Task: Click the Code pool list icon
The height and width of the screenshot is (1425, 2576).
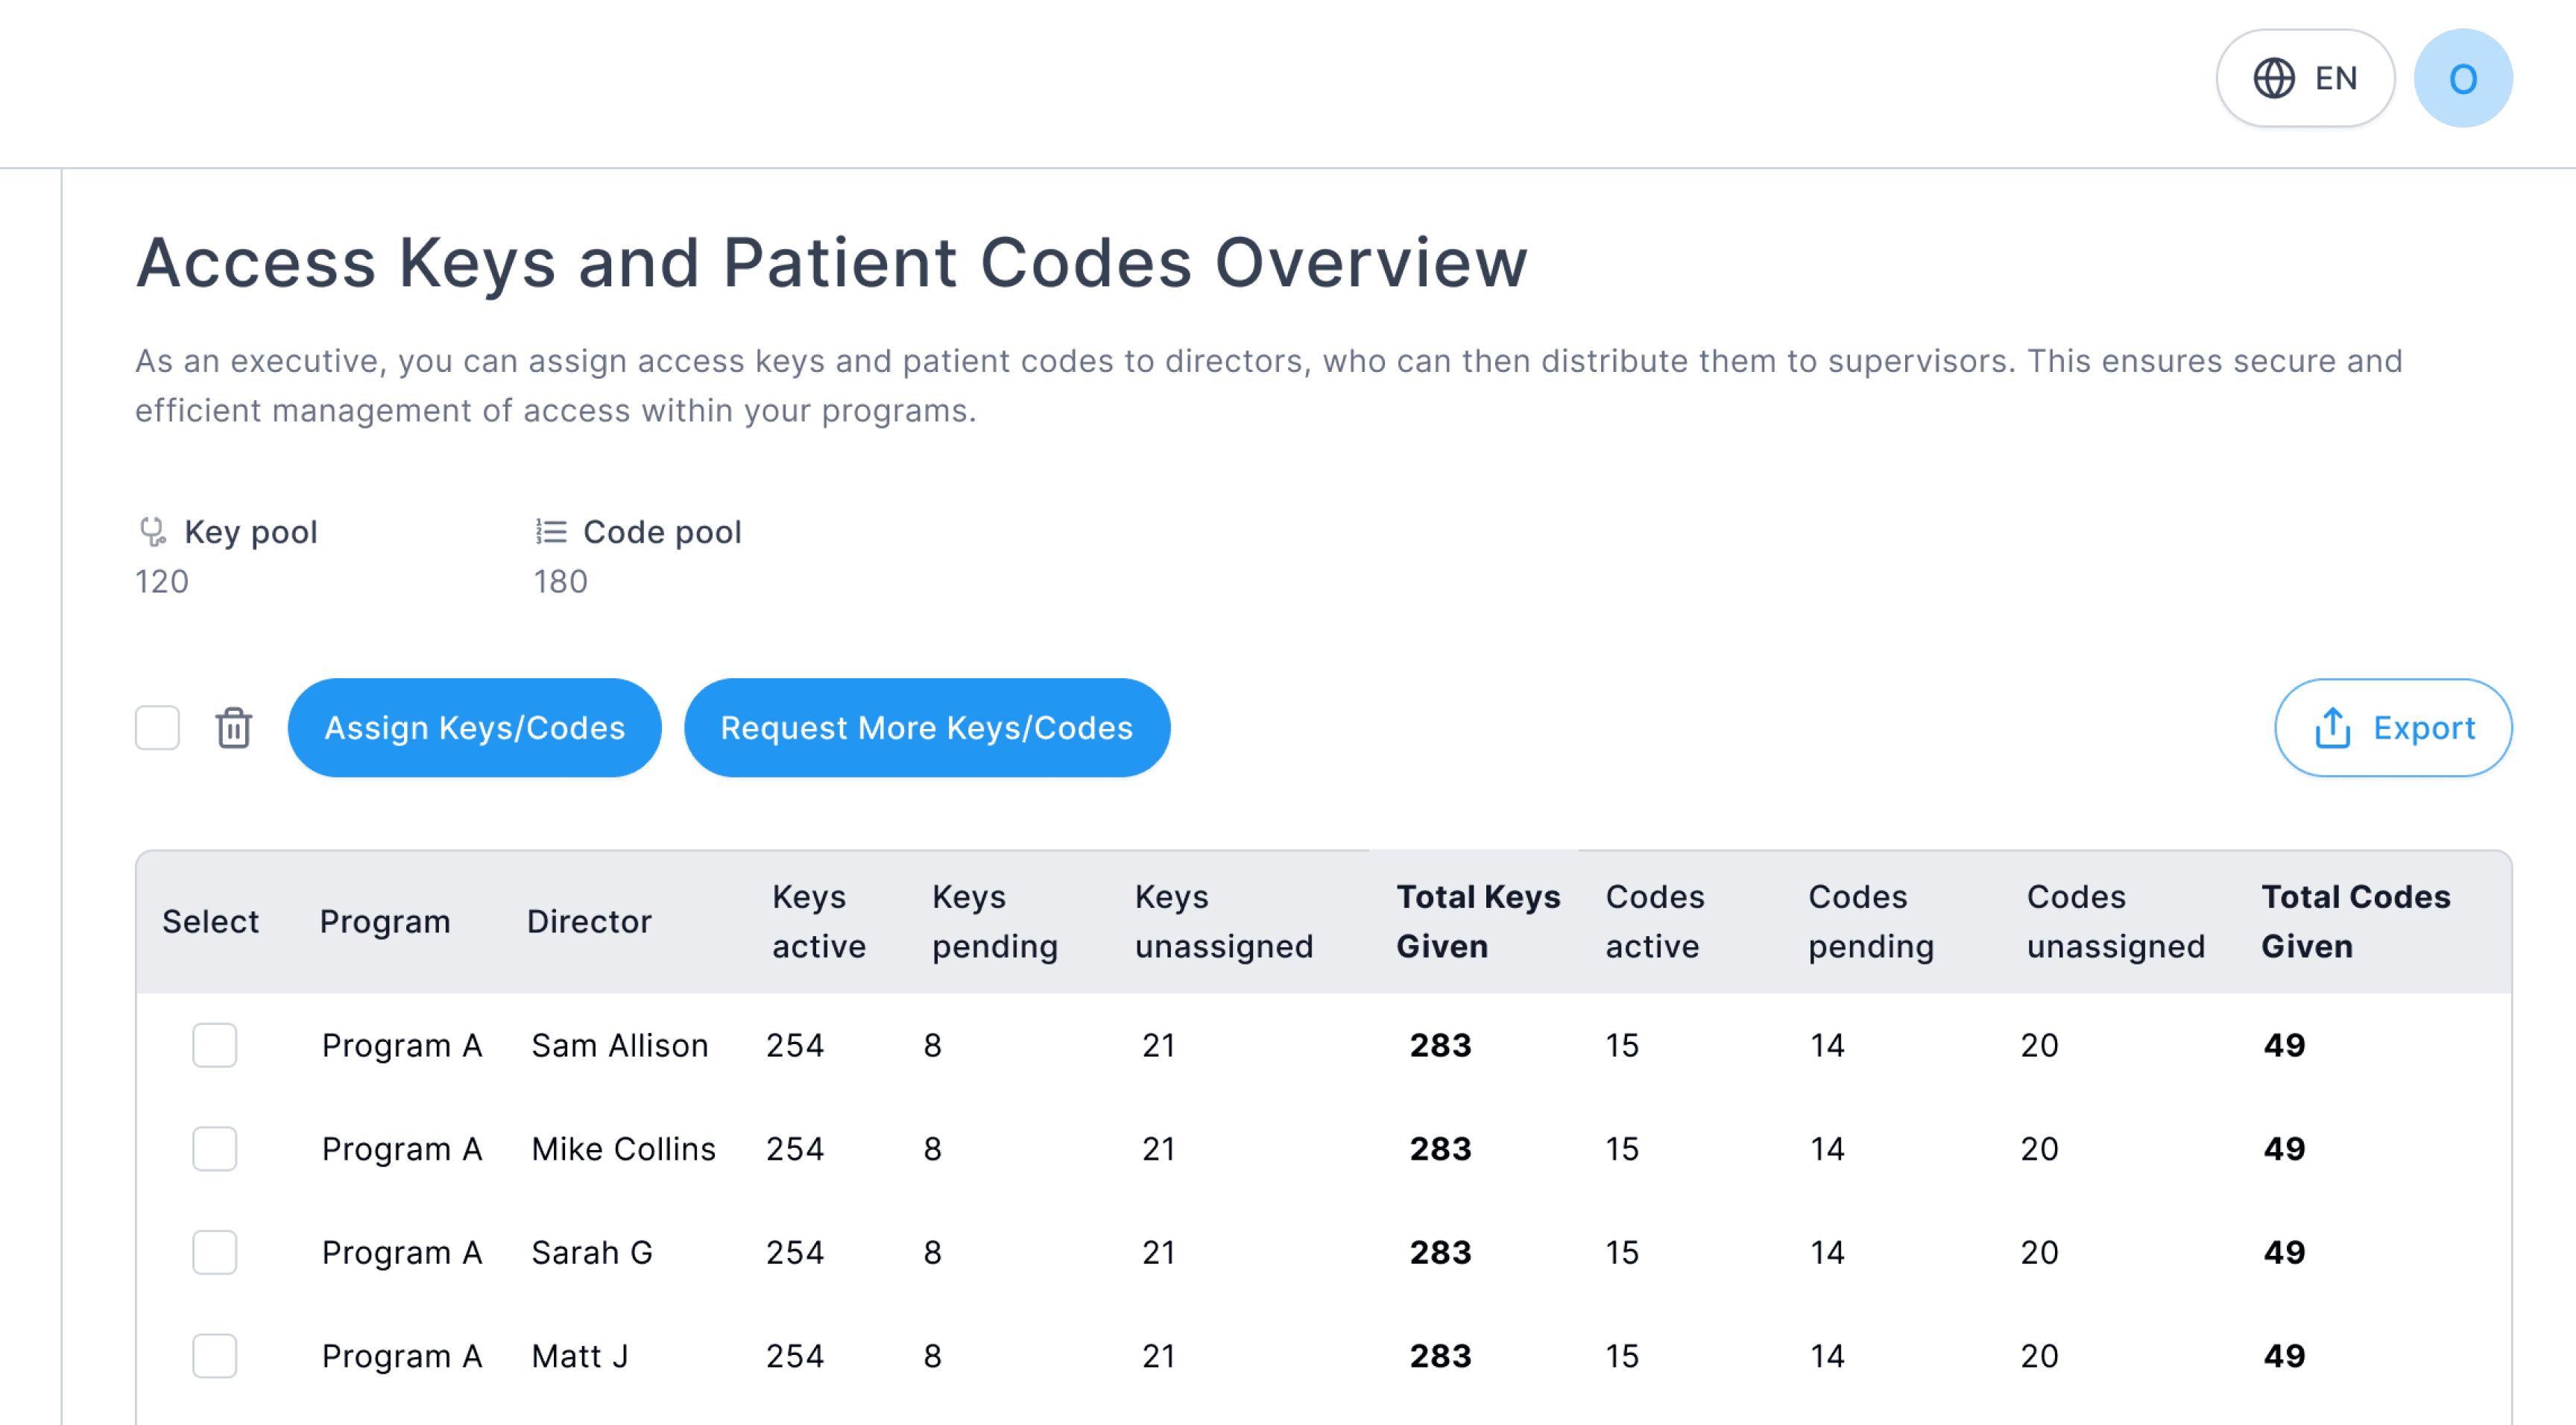Action: 551,532
